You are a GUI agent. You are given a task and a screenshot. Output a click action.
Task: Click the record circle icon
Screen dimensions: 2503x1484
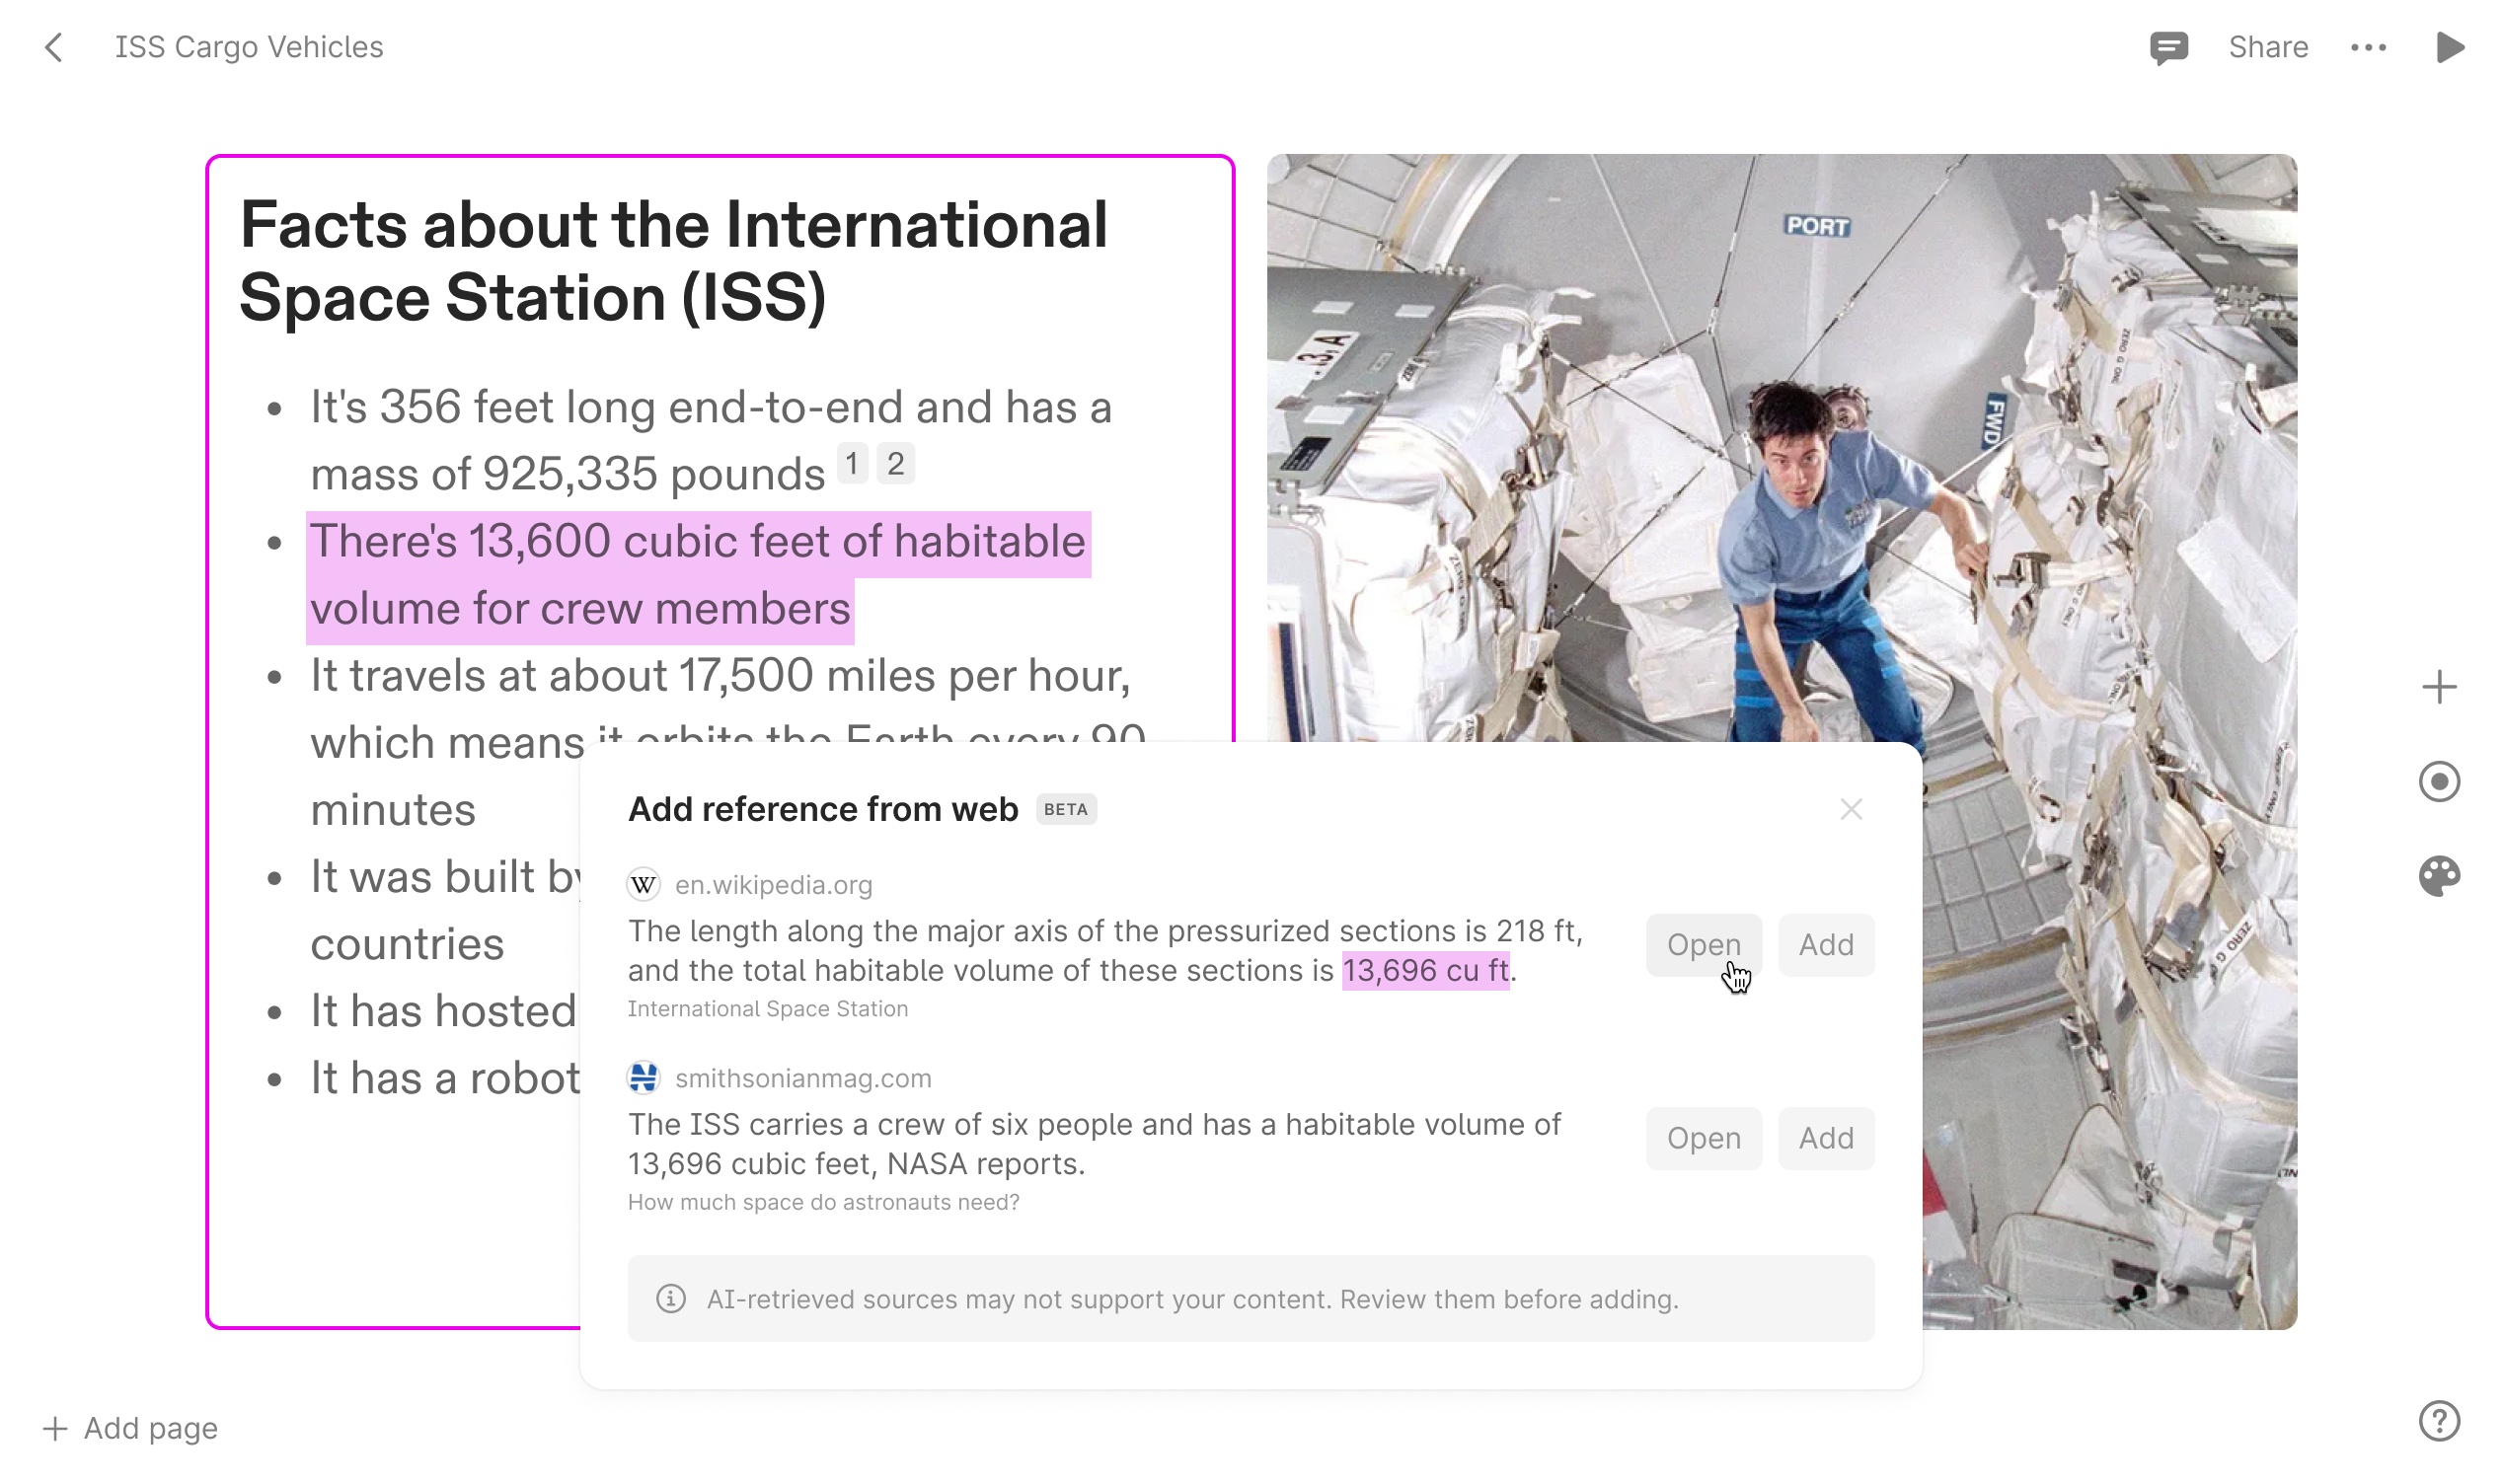pos(2438,781)
